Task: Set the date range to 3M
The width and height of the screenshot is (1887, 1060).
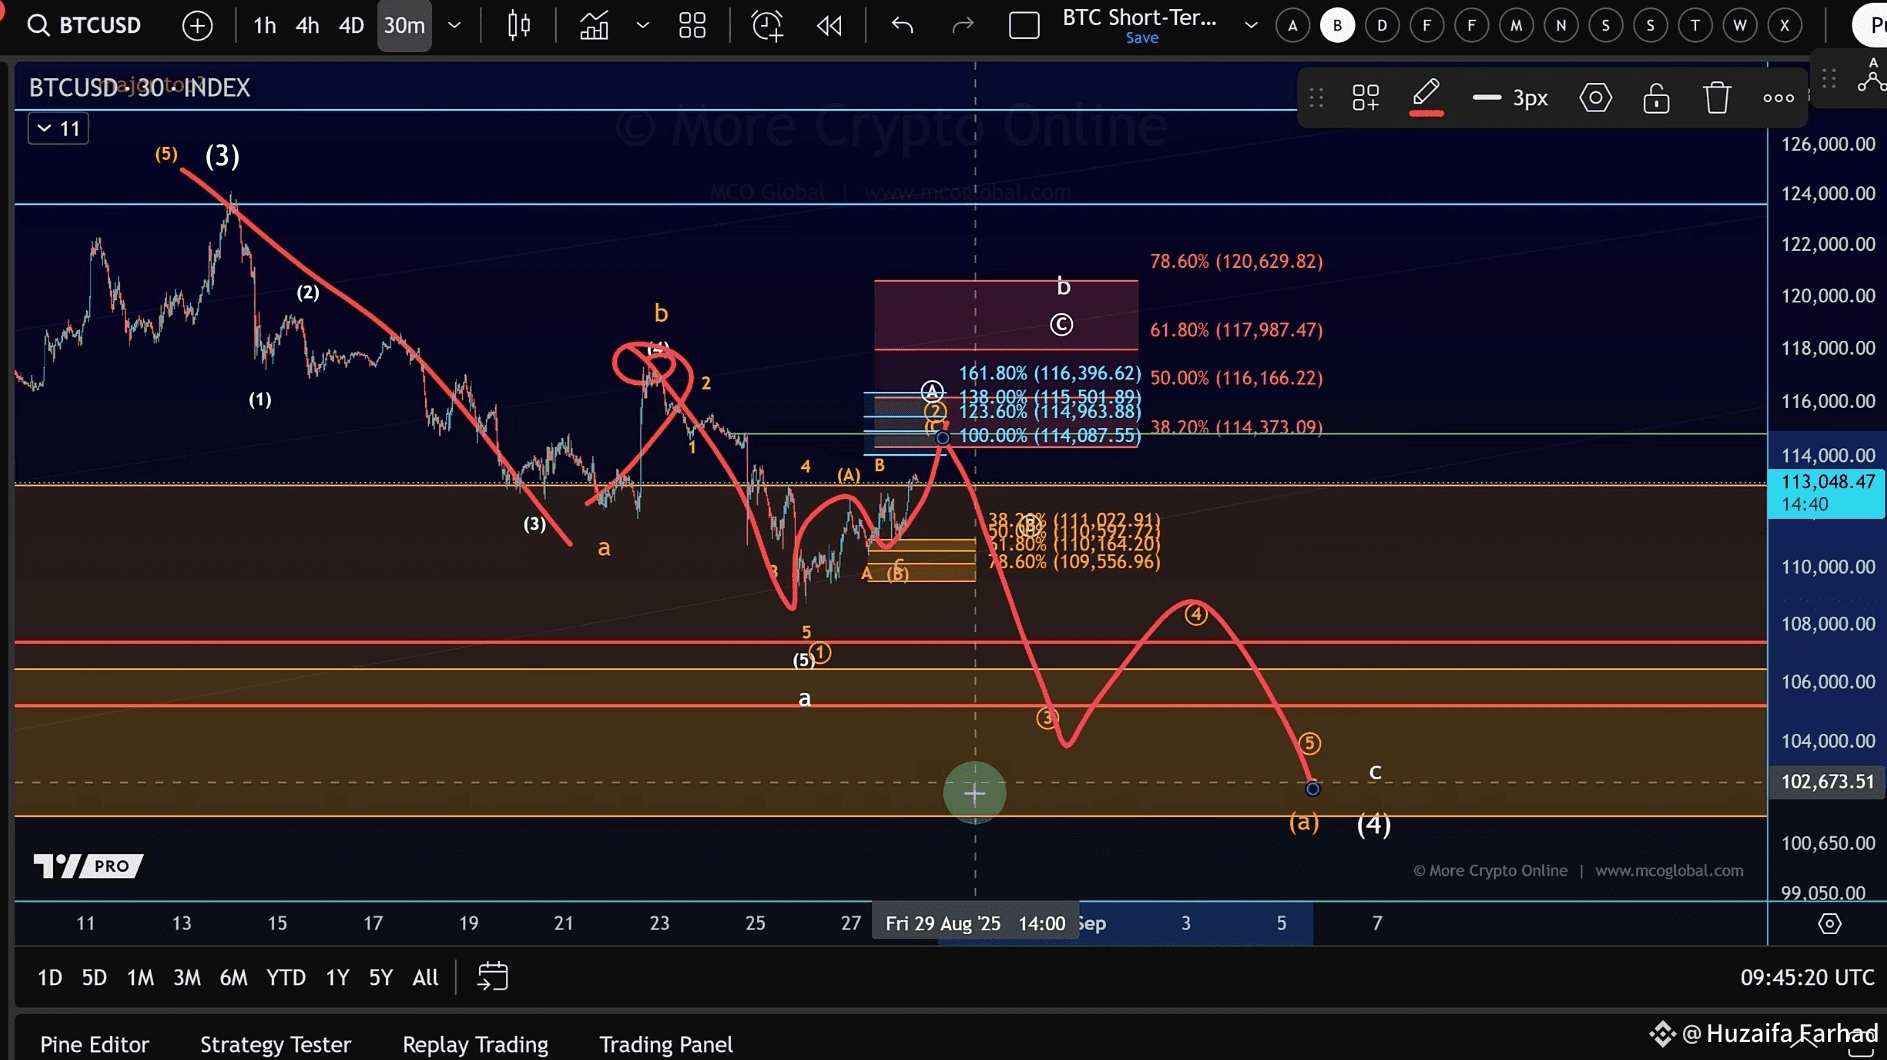Action: tap(187, 977)
